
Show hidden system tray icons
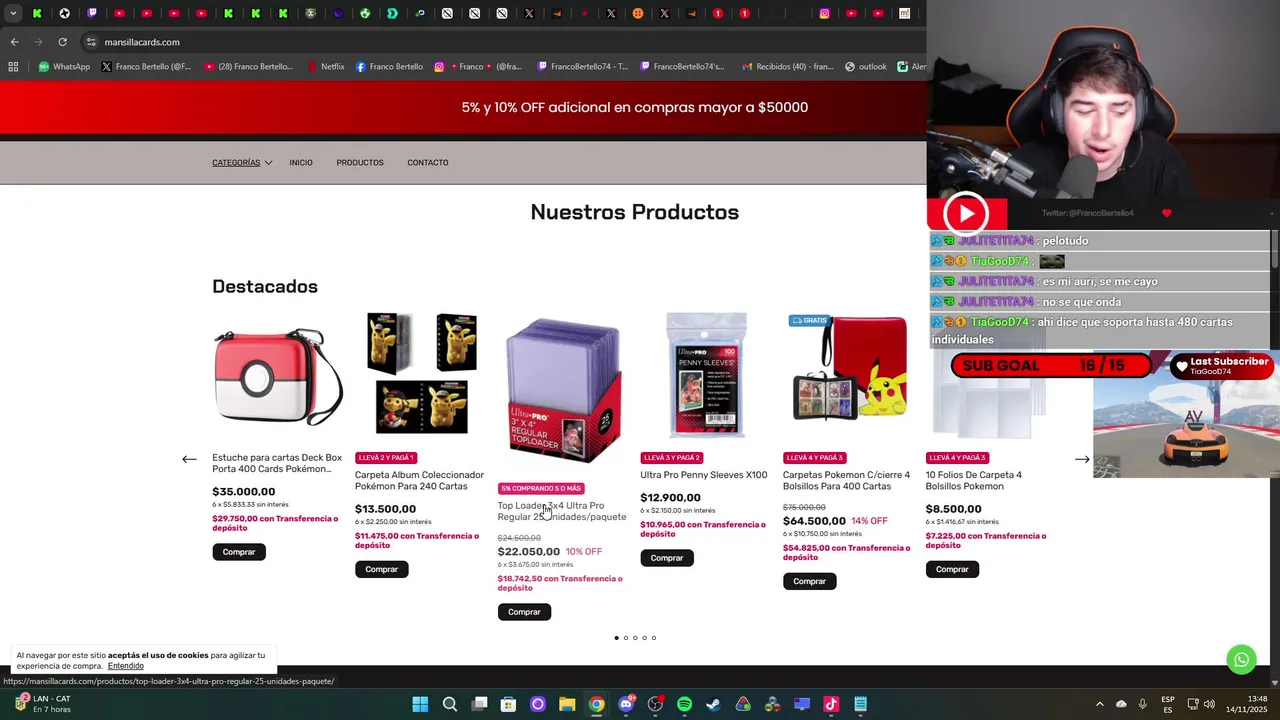click(x=1099, y=704)
